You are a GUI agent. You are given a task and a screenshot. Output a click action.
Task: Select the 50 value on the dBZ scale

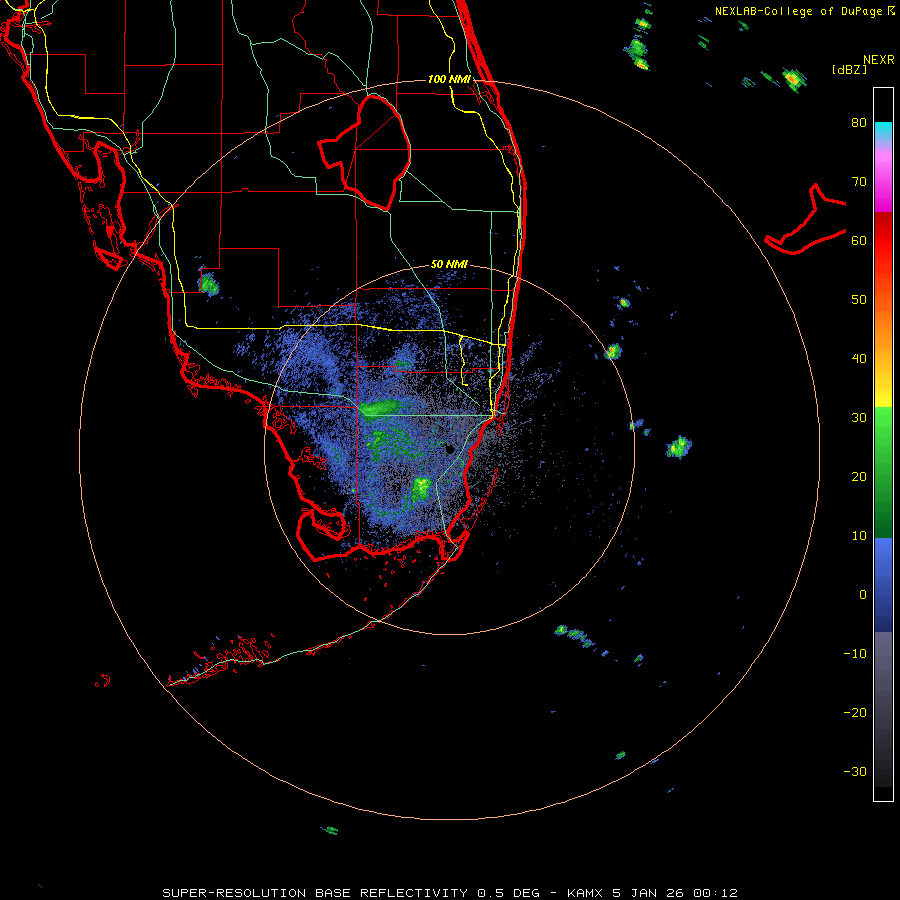coord(859,300)
